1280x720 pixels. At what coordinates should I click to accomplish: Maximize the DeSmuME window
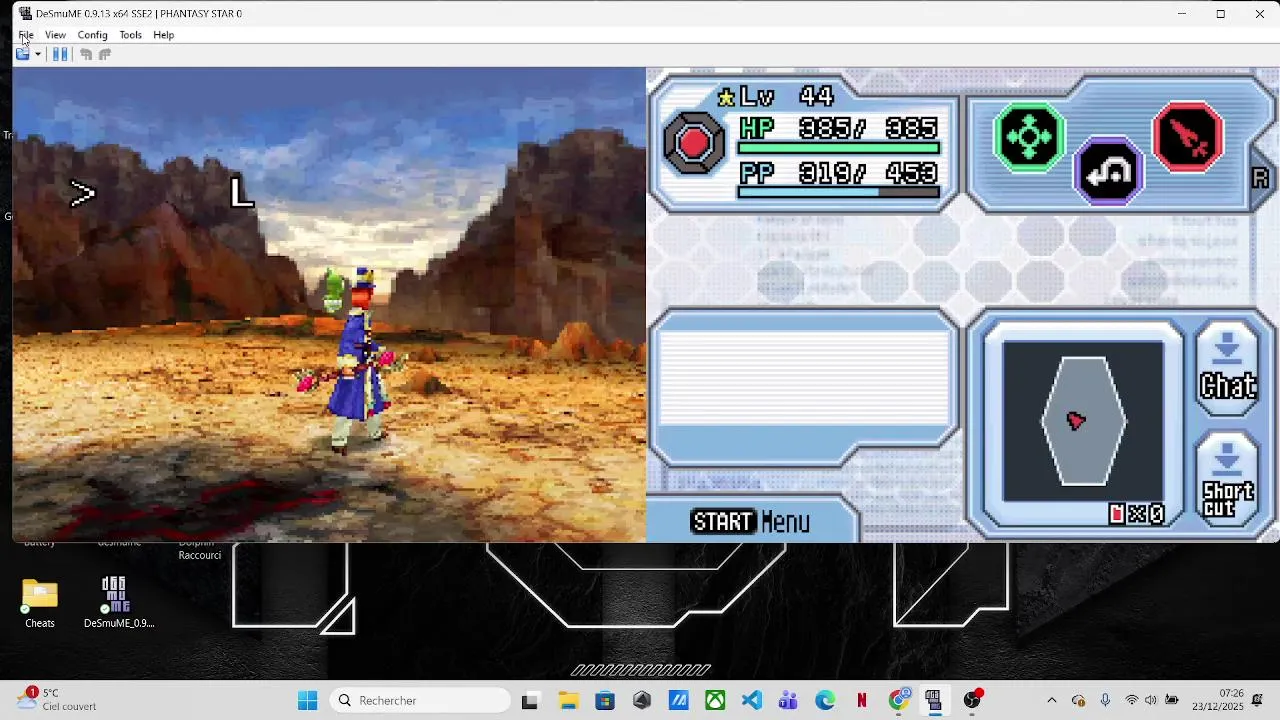(1220, 14)
